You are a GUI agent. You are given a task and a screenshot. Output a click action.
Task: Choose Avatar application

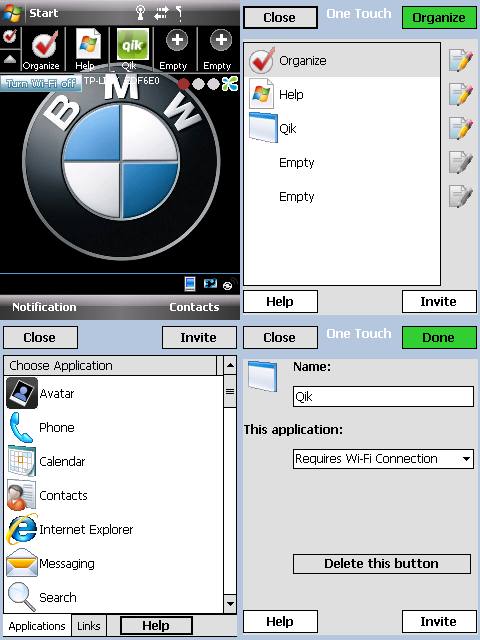click(x=113, y=393)
